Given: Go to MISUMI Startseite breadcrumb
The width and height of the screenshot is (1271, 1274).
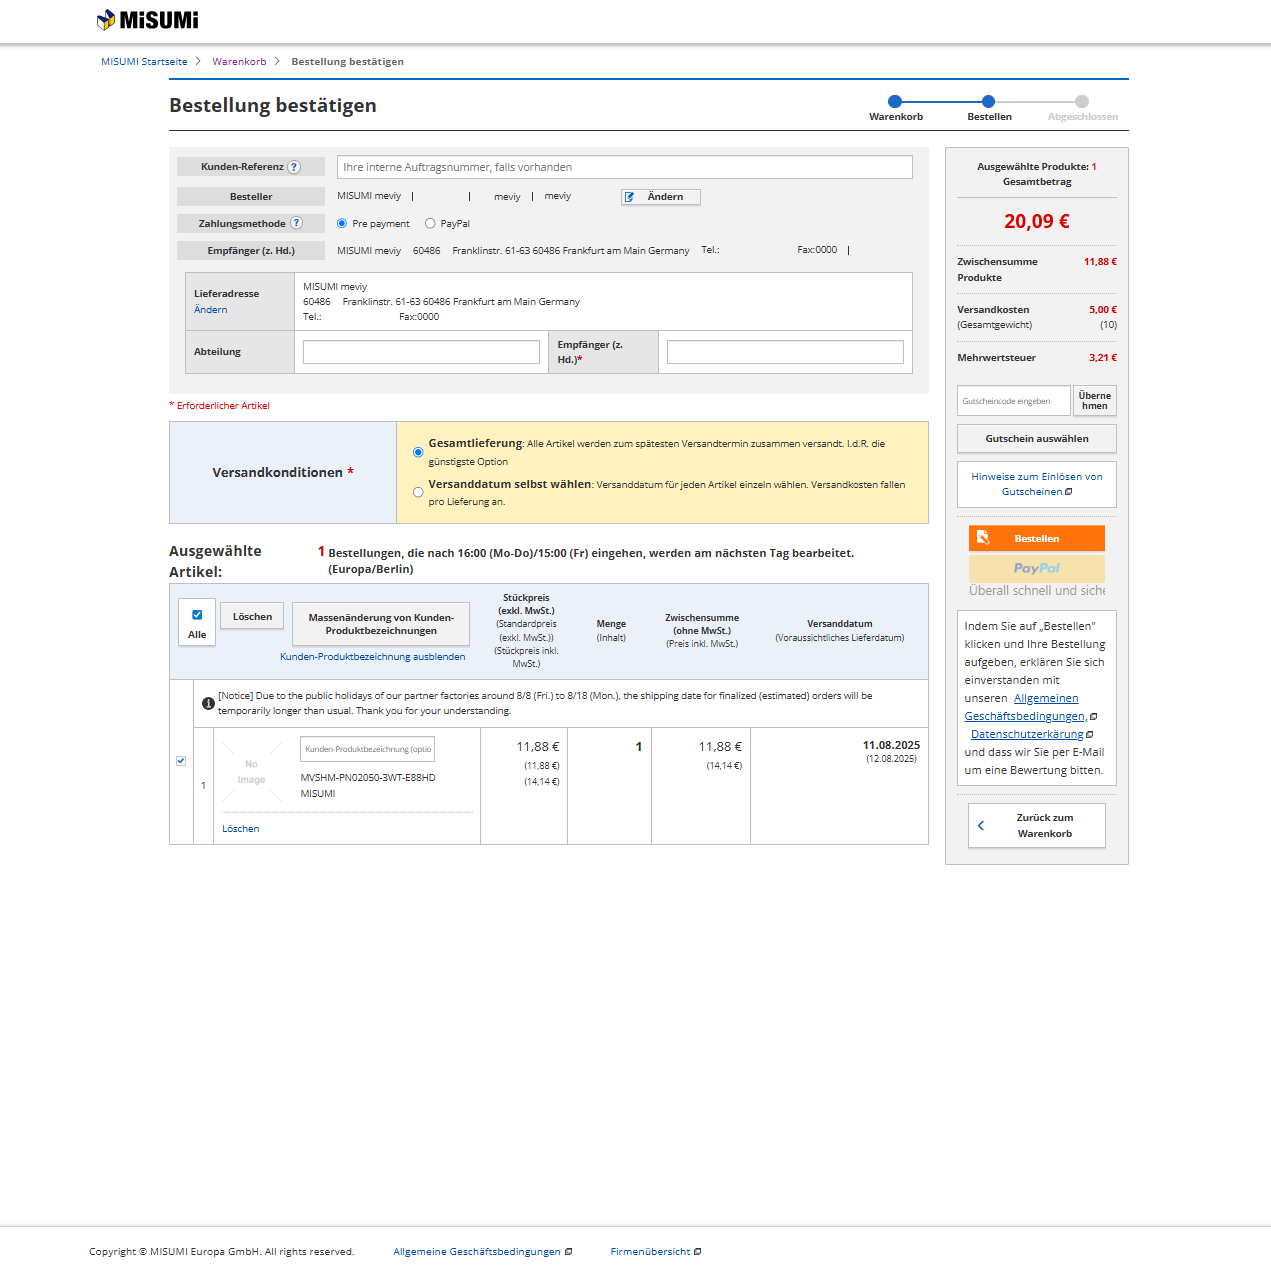Looking at the screenshot, I should click(144, 62).
